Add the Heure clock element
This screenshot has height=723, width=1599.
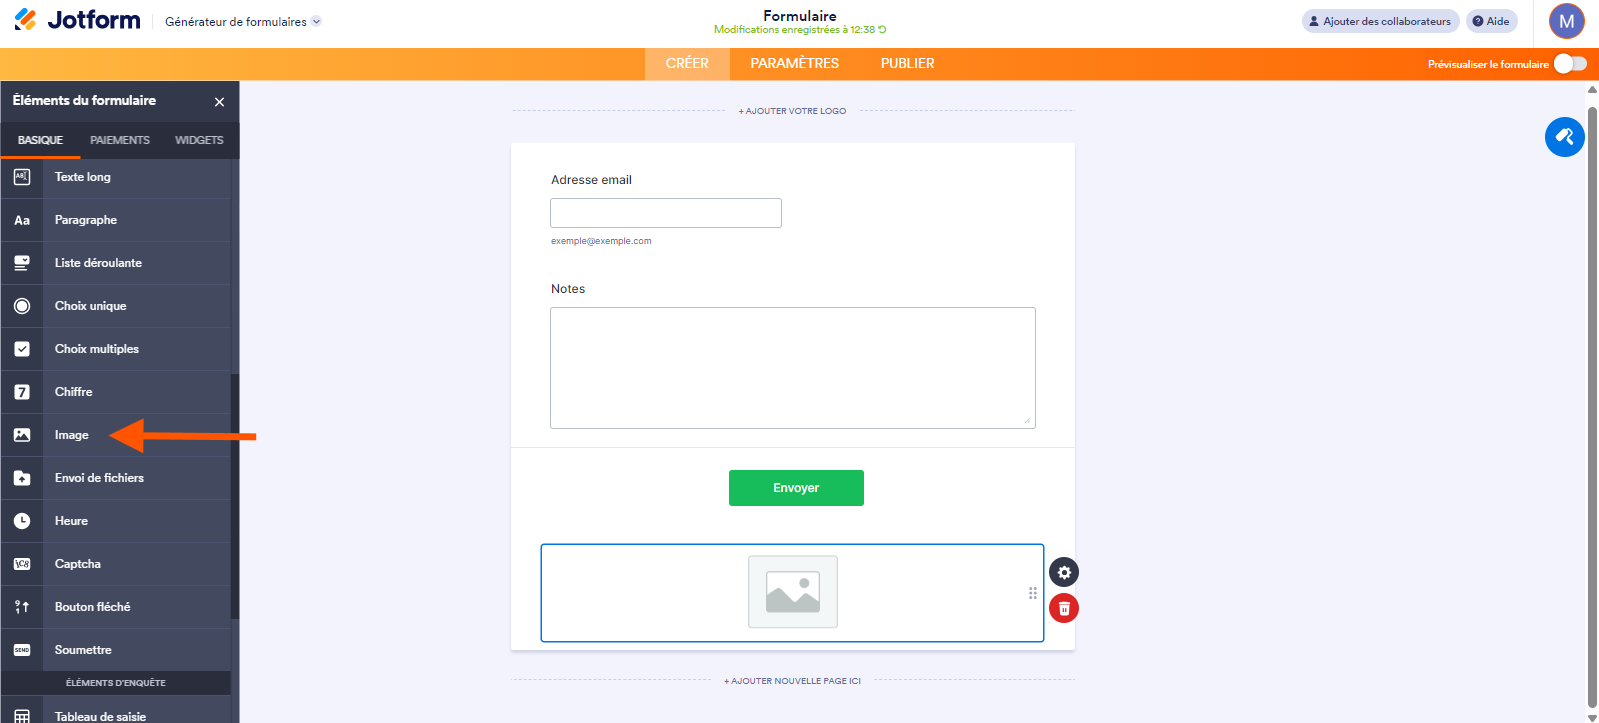click(x=116, y=521)
